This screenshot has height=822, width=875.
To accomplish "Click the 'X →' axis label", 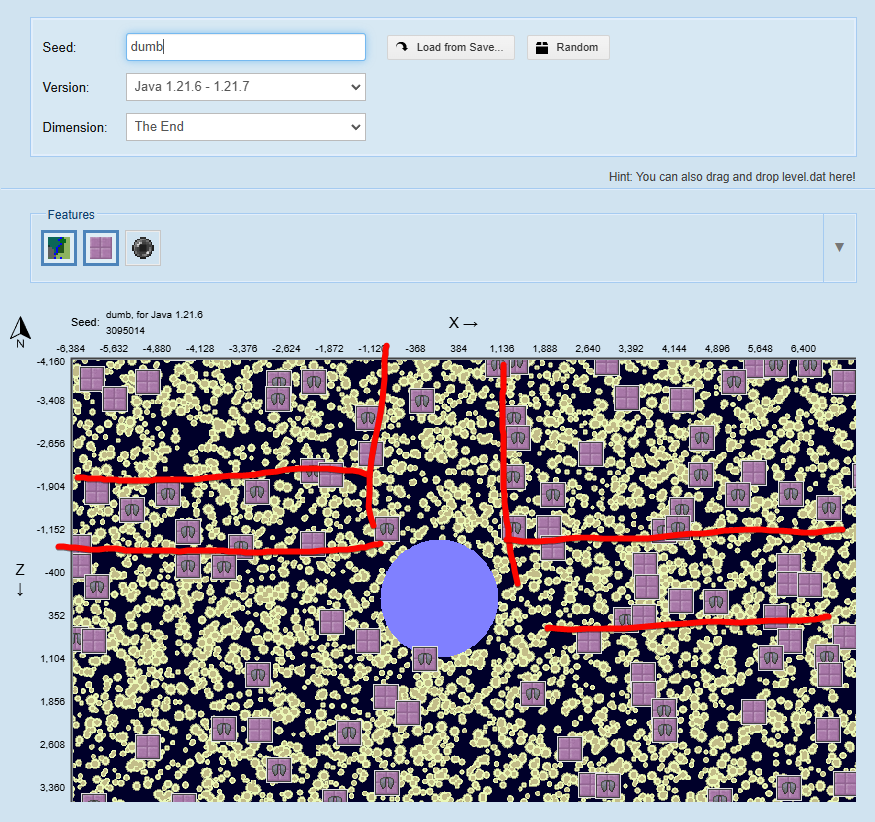I will tap(463, 323).
